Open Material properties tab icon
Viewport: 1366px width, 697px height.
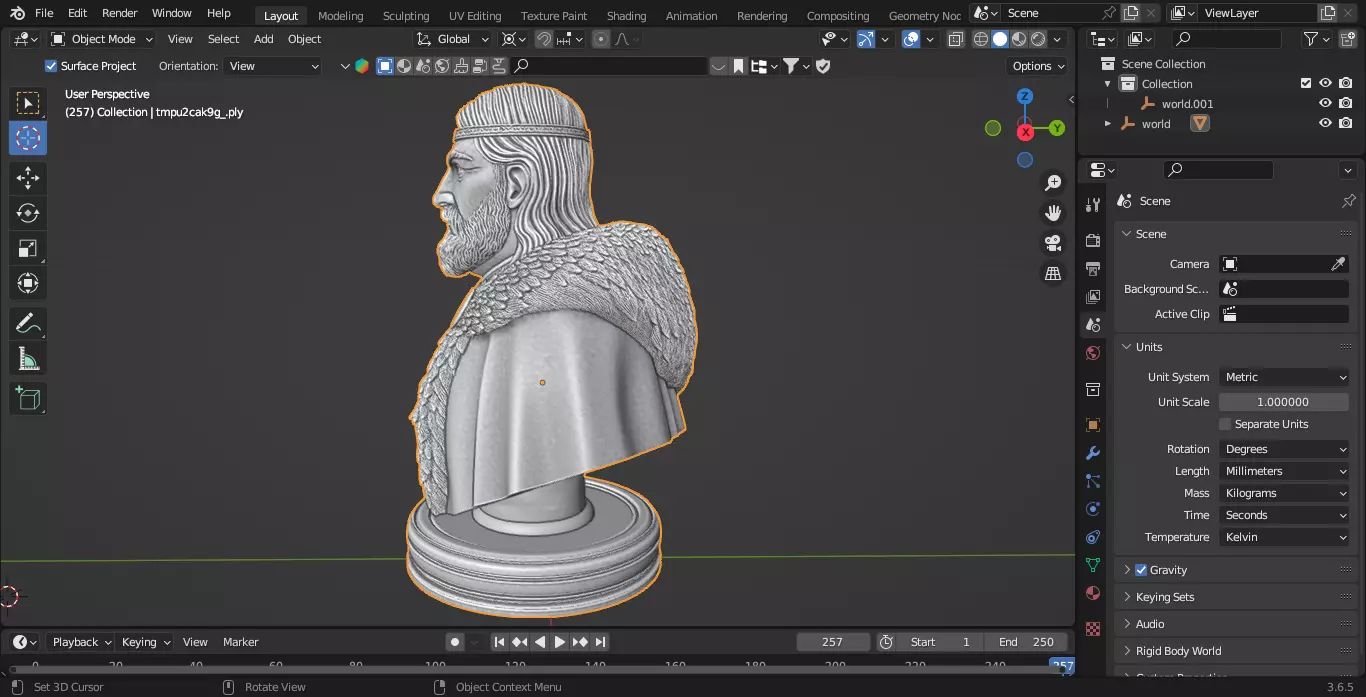(1093, 593)
